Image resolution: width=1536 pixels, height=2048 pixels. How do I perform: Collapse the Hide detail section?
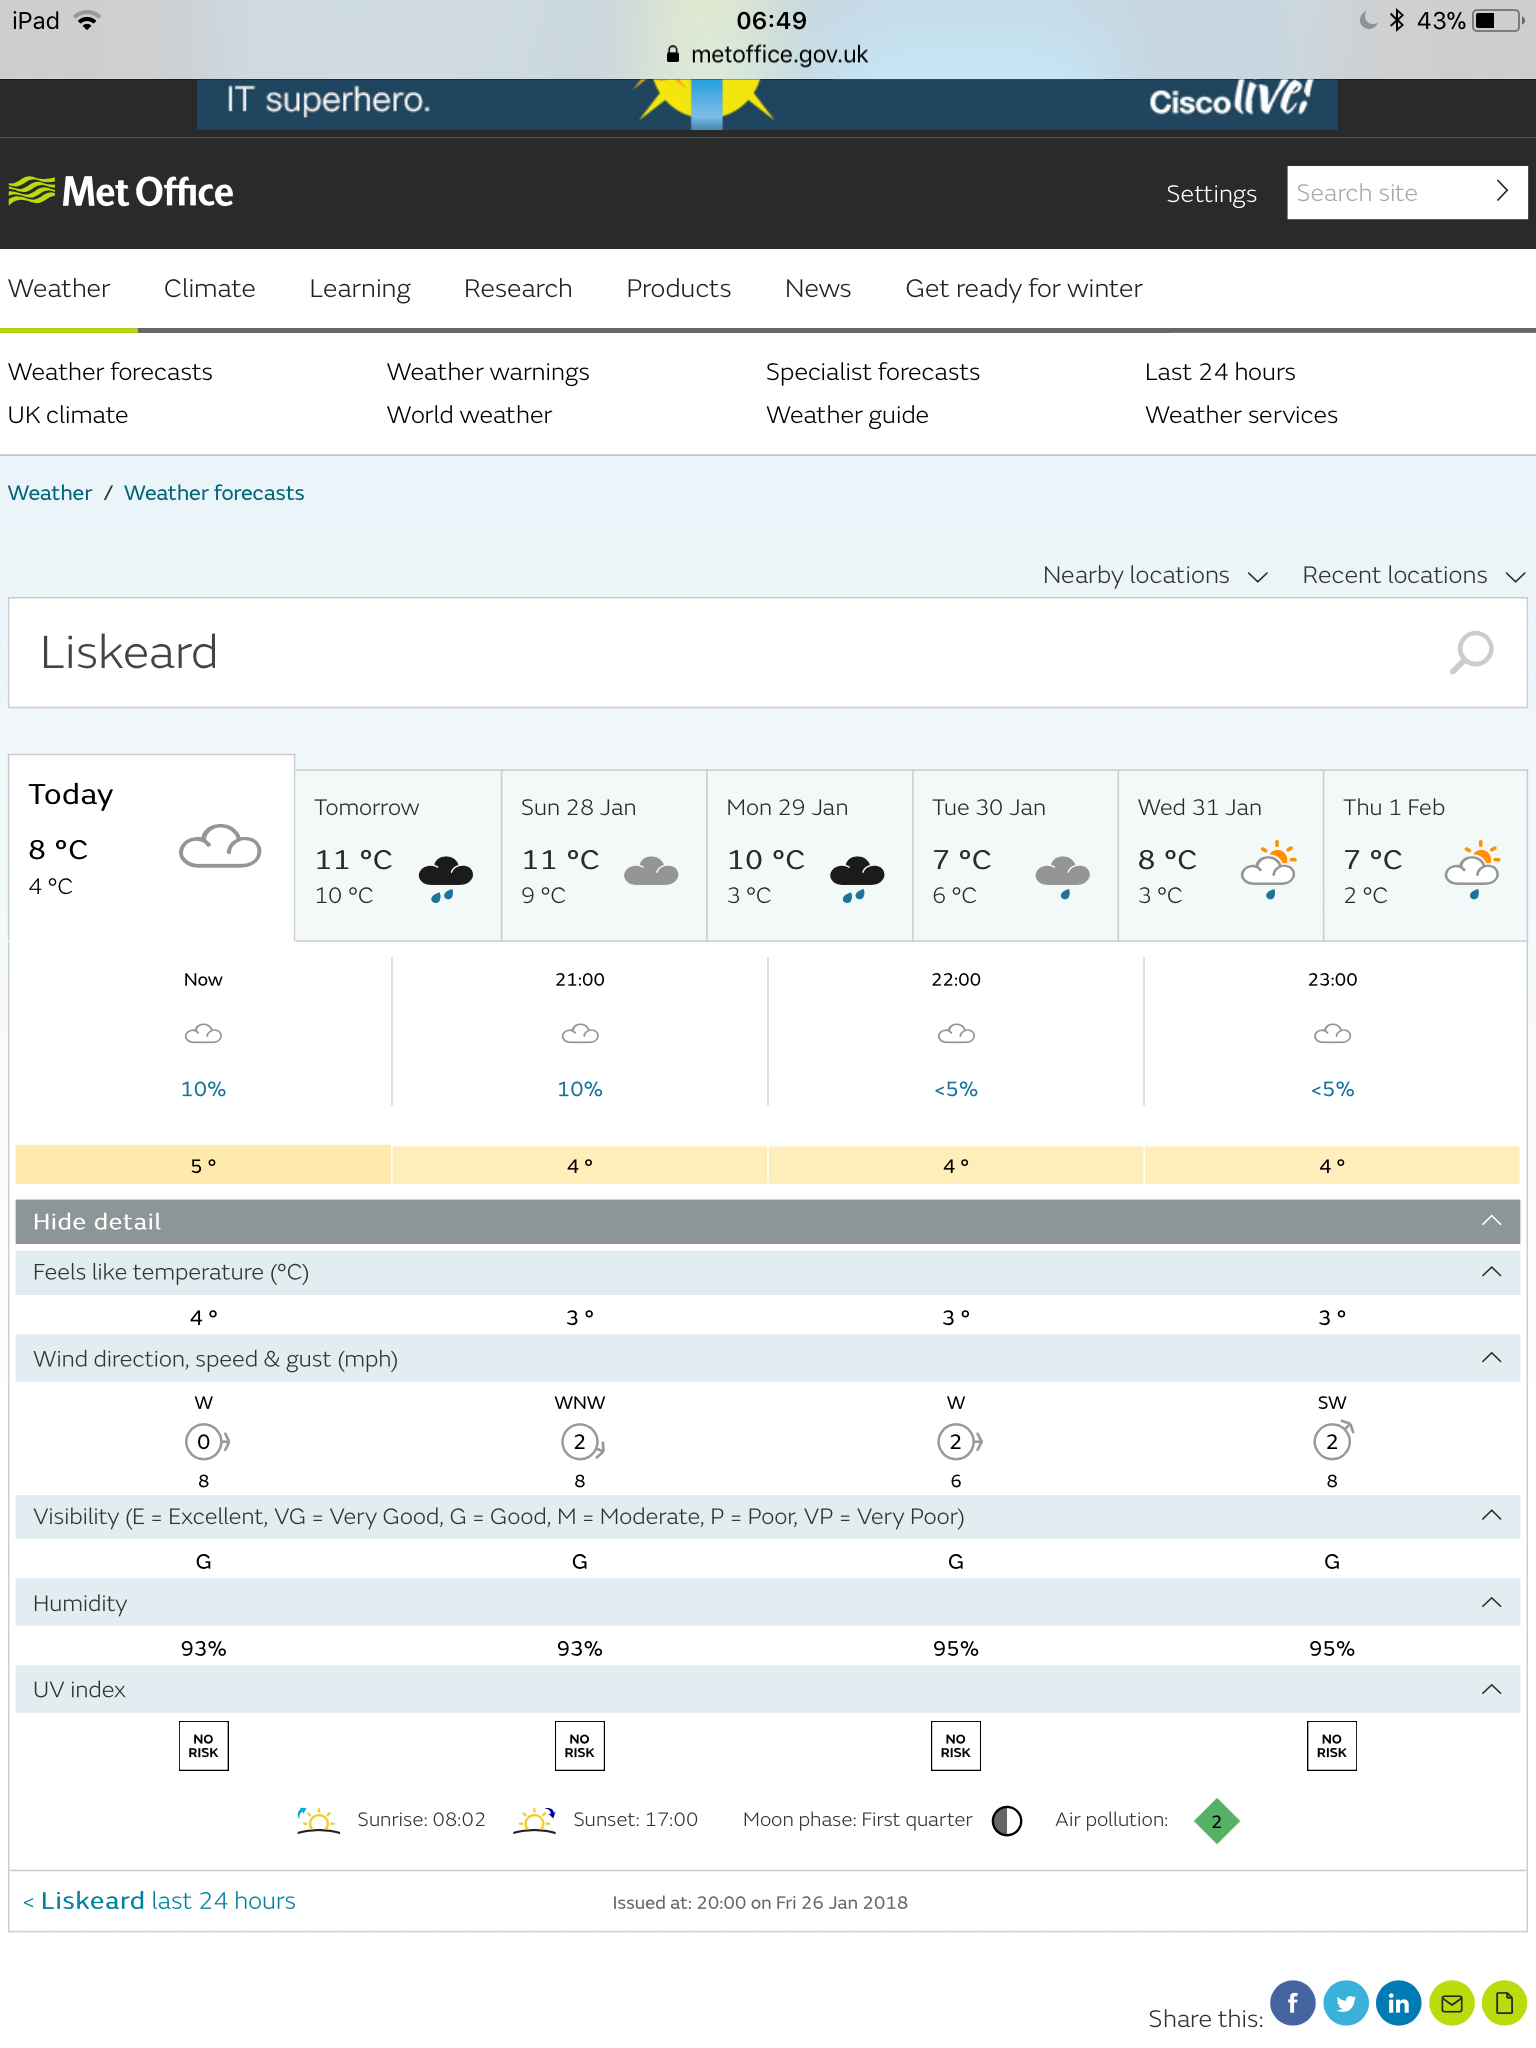pos(1491,1221)
